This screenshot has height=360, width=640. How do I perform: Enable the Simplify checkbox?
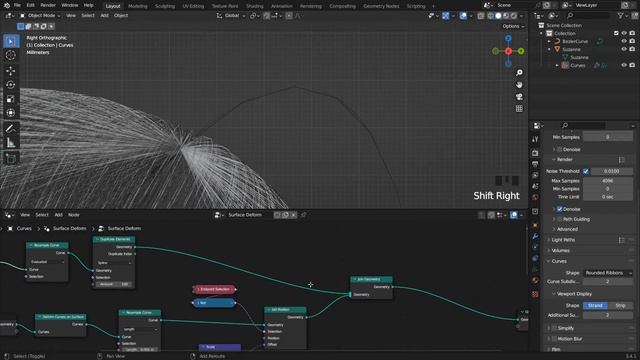click(x=554, y=328)
